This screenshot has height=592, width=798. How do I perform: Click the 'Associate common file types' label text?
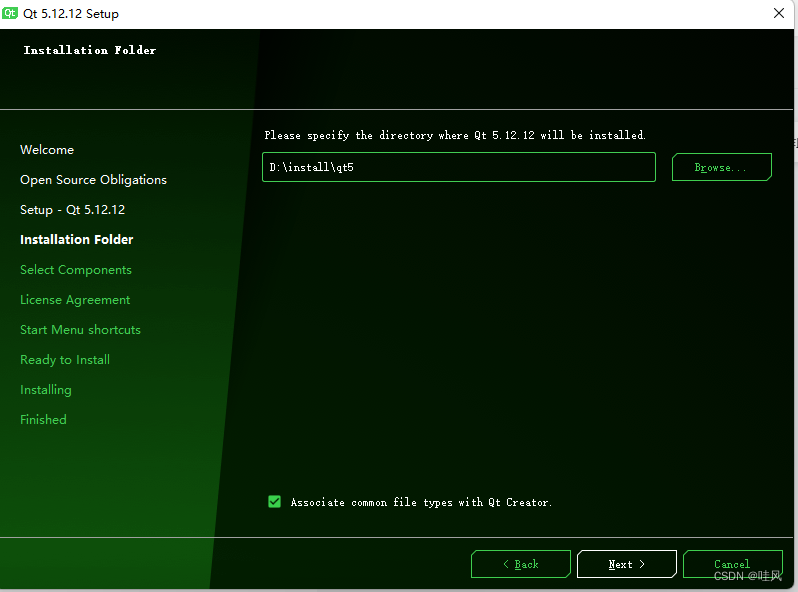(x=421, y=502)
